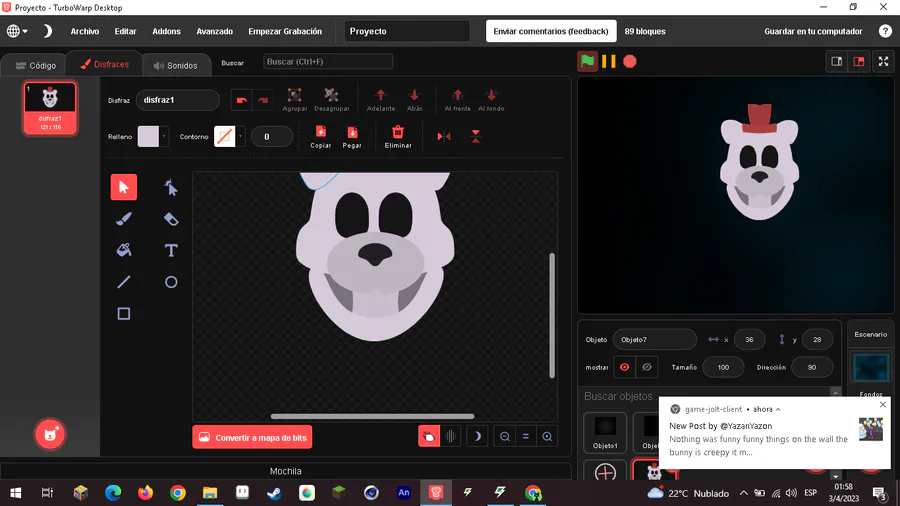Enter fullscreen stage mode
The image size is (900, 506).
point(883,61)
